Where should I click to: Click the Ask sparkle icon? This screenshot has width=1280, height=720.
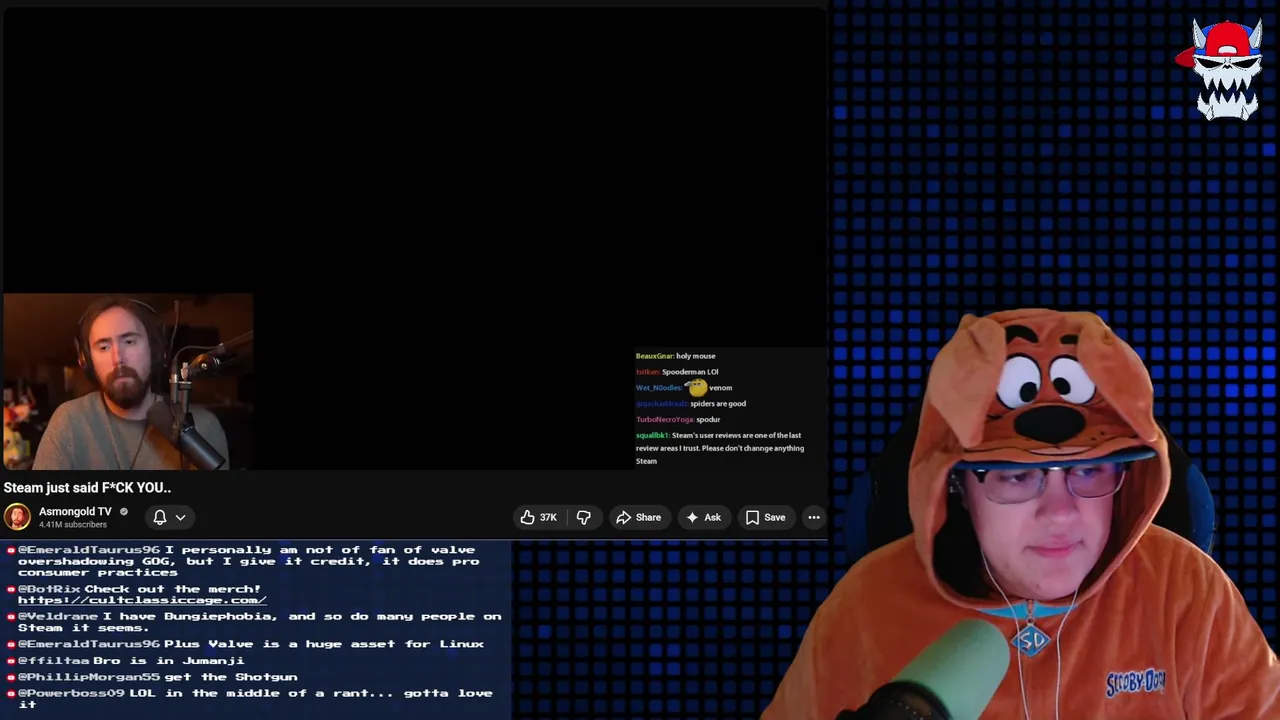click(x=692, y=517)
